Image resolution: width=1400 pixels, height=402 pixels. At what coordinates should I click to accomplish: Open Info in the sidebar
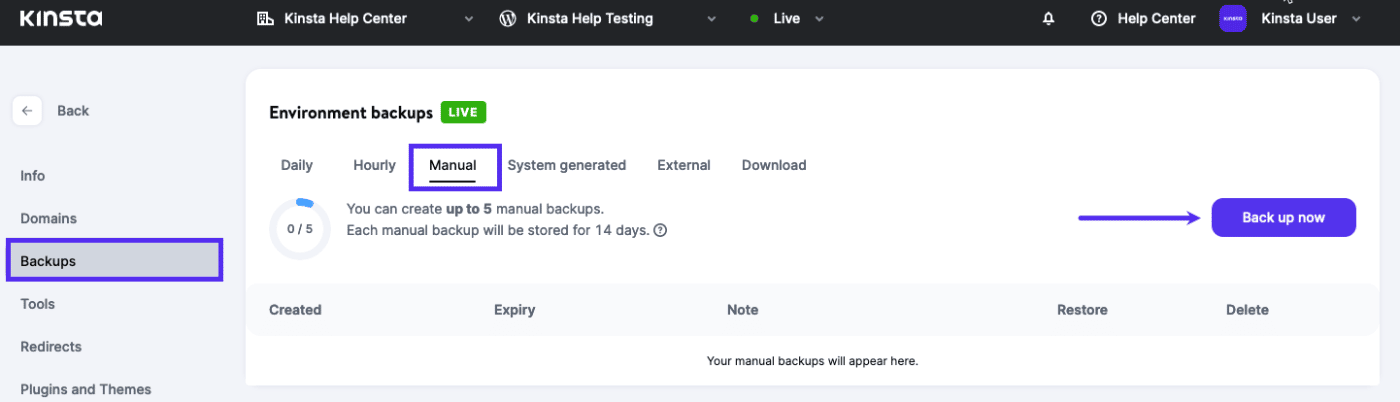(x=33, y=175)
